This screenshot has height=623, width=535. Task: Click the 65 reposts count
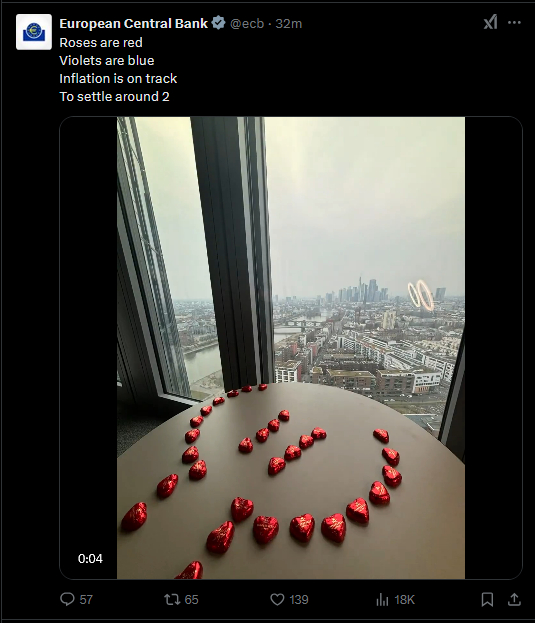coord(191,600)
